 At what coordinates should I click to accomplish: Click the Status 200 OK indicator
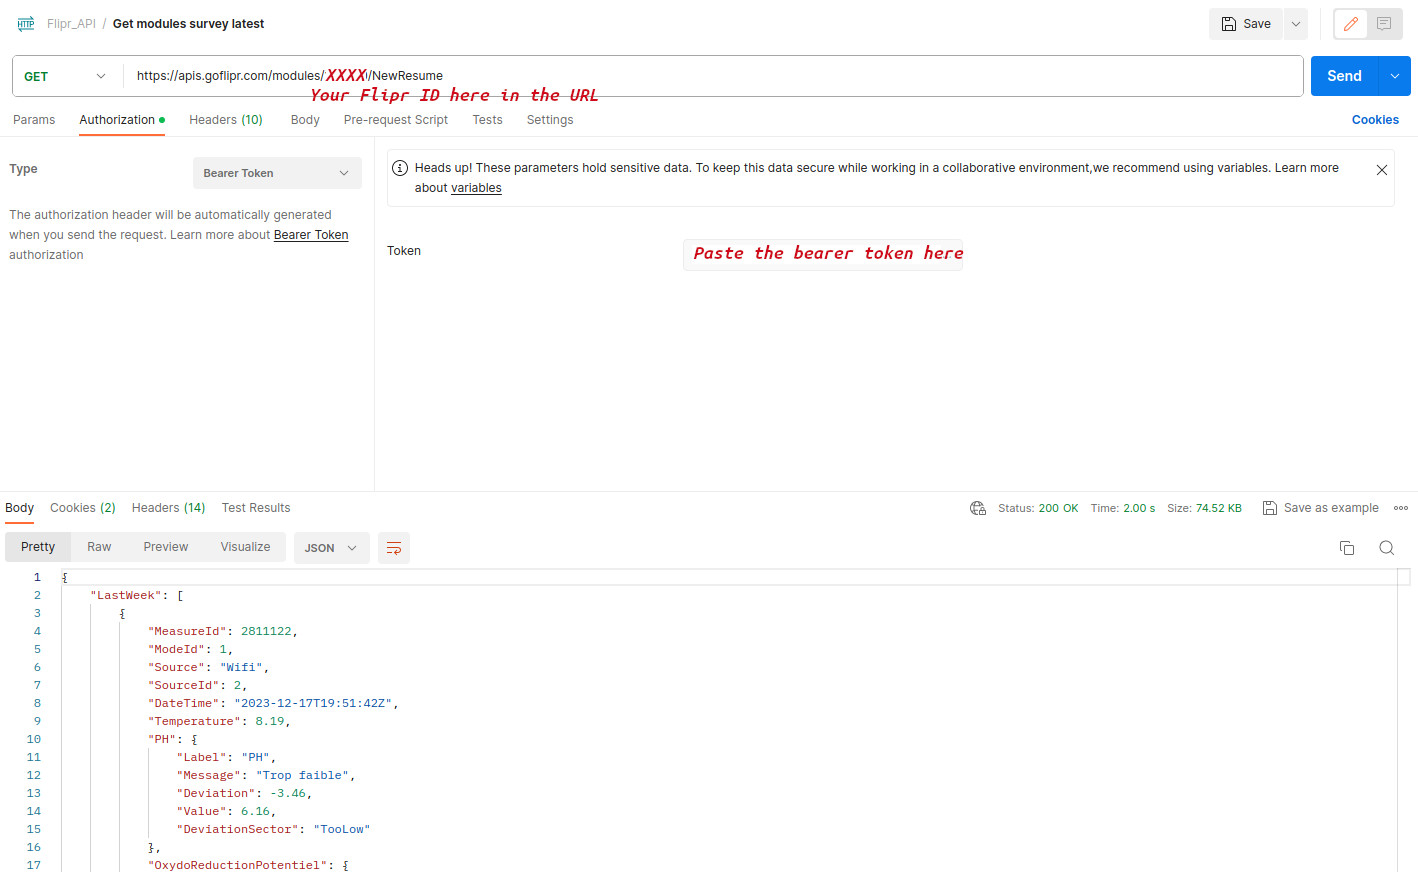point(1038,508)
